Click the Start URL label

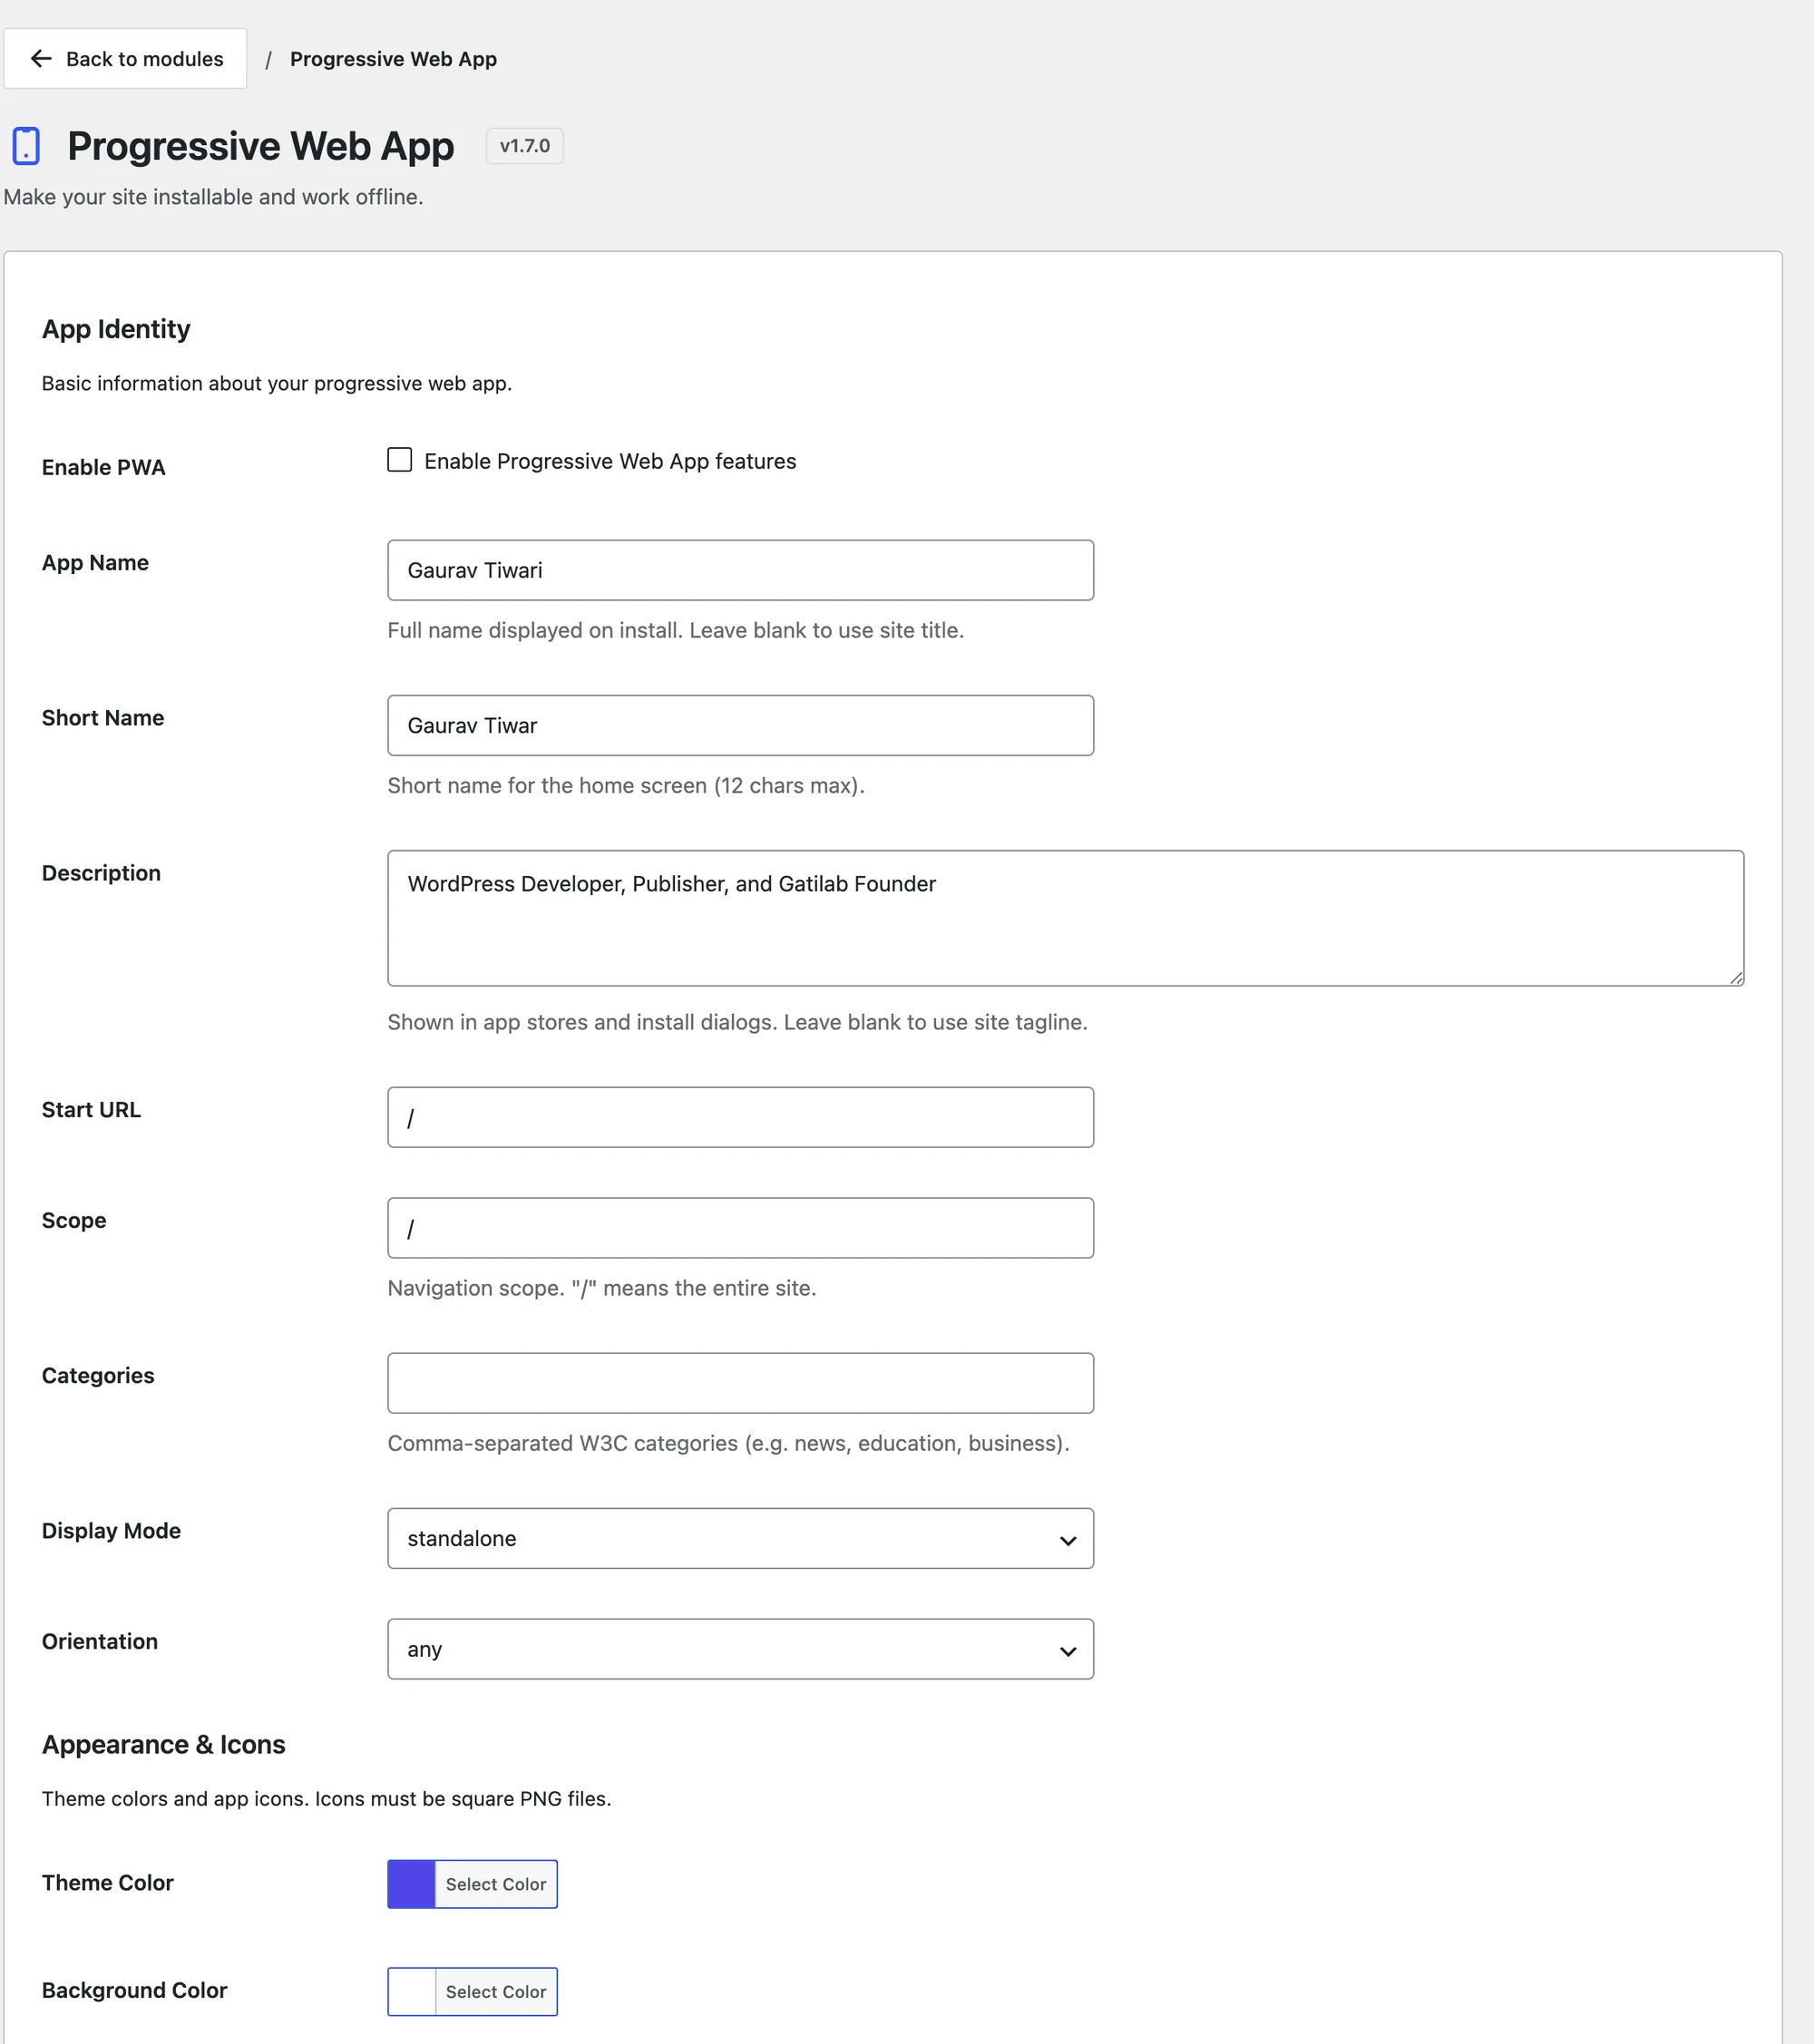click(x=91, y=1110)
